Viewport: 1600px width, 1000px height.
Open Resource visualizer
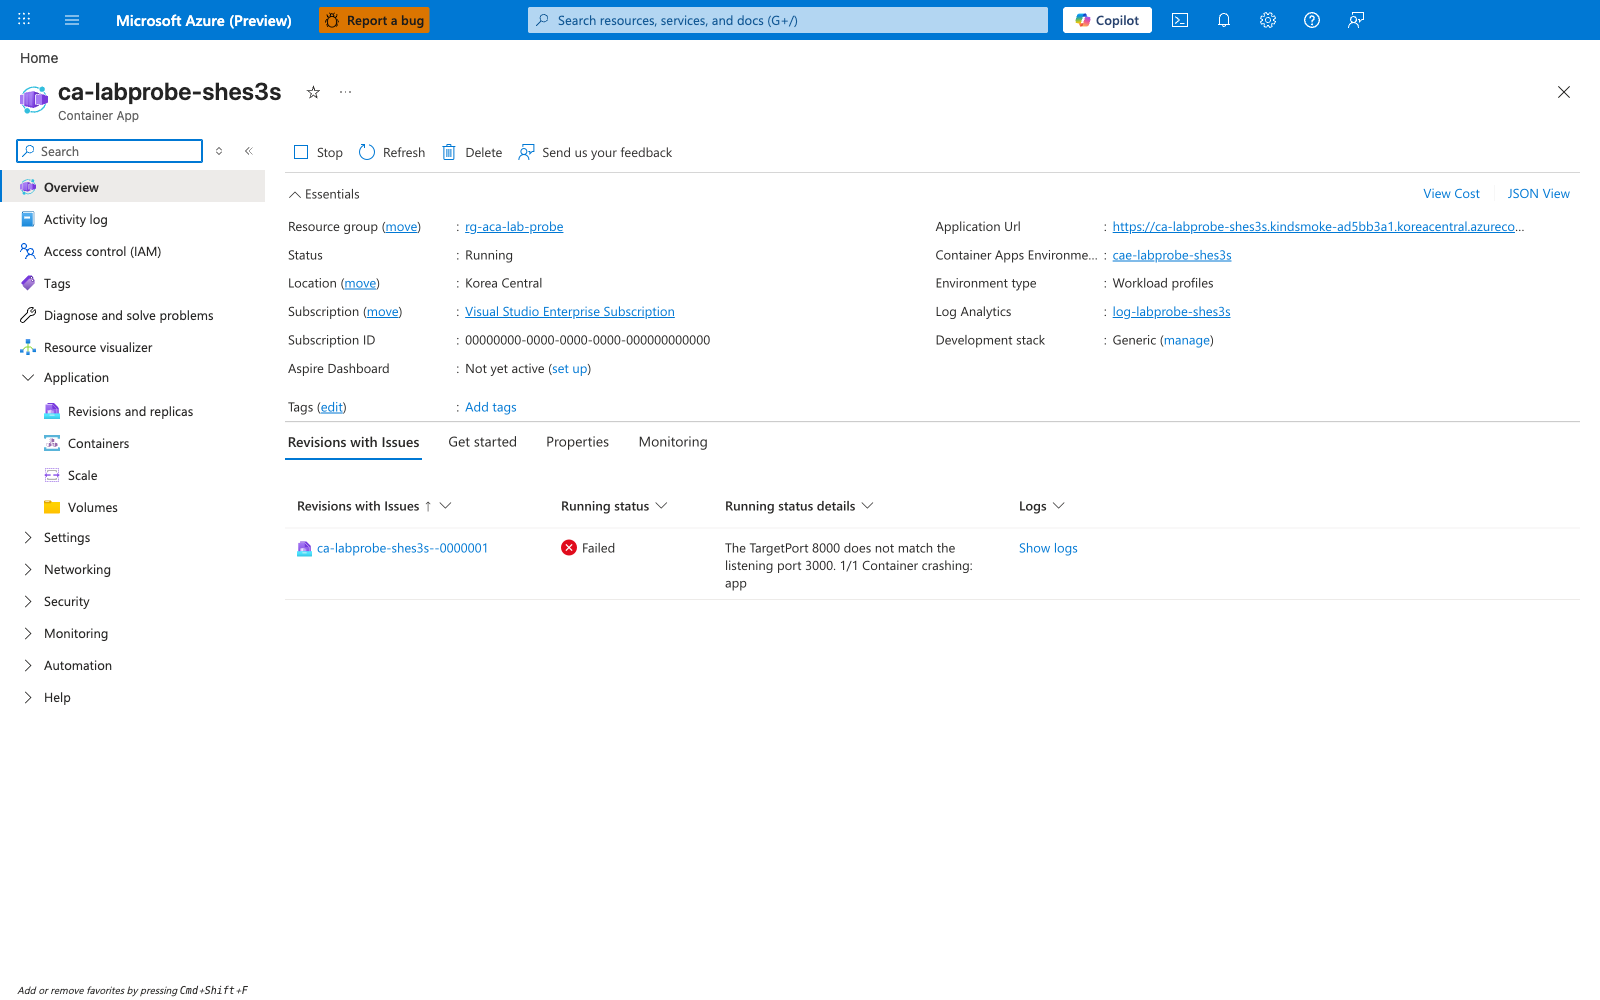(x=98, y=347)
